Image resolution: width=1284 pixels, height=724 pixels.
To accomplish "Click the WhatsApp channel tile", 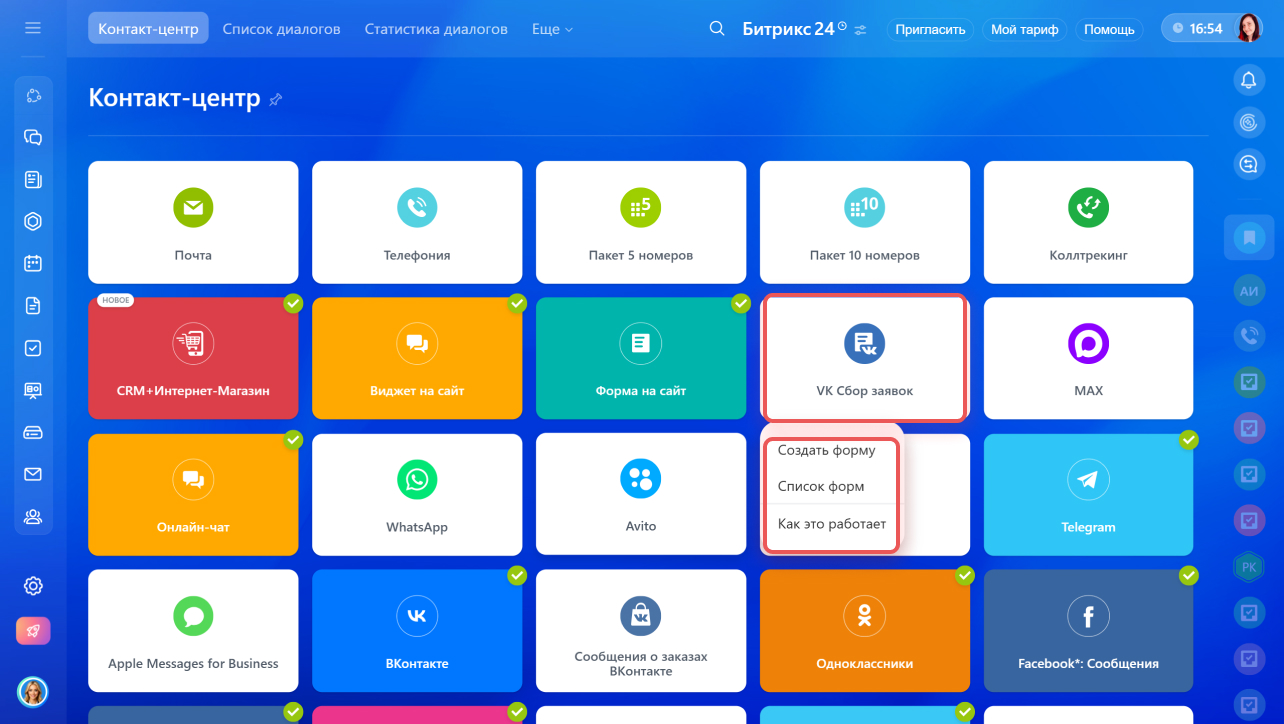I will [x=417, y=494].
